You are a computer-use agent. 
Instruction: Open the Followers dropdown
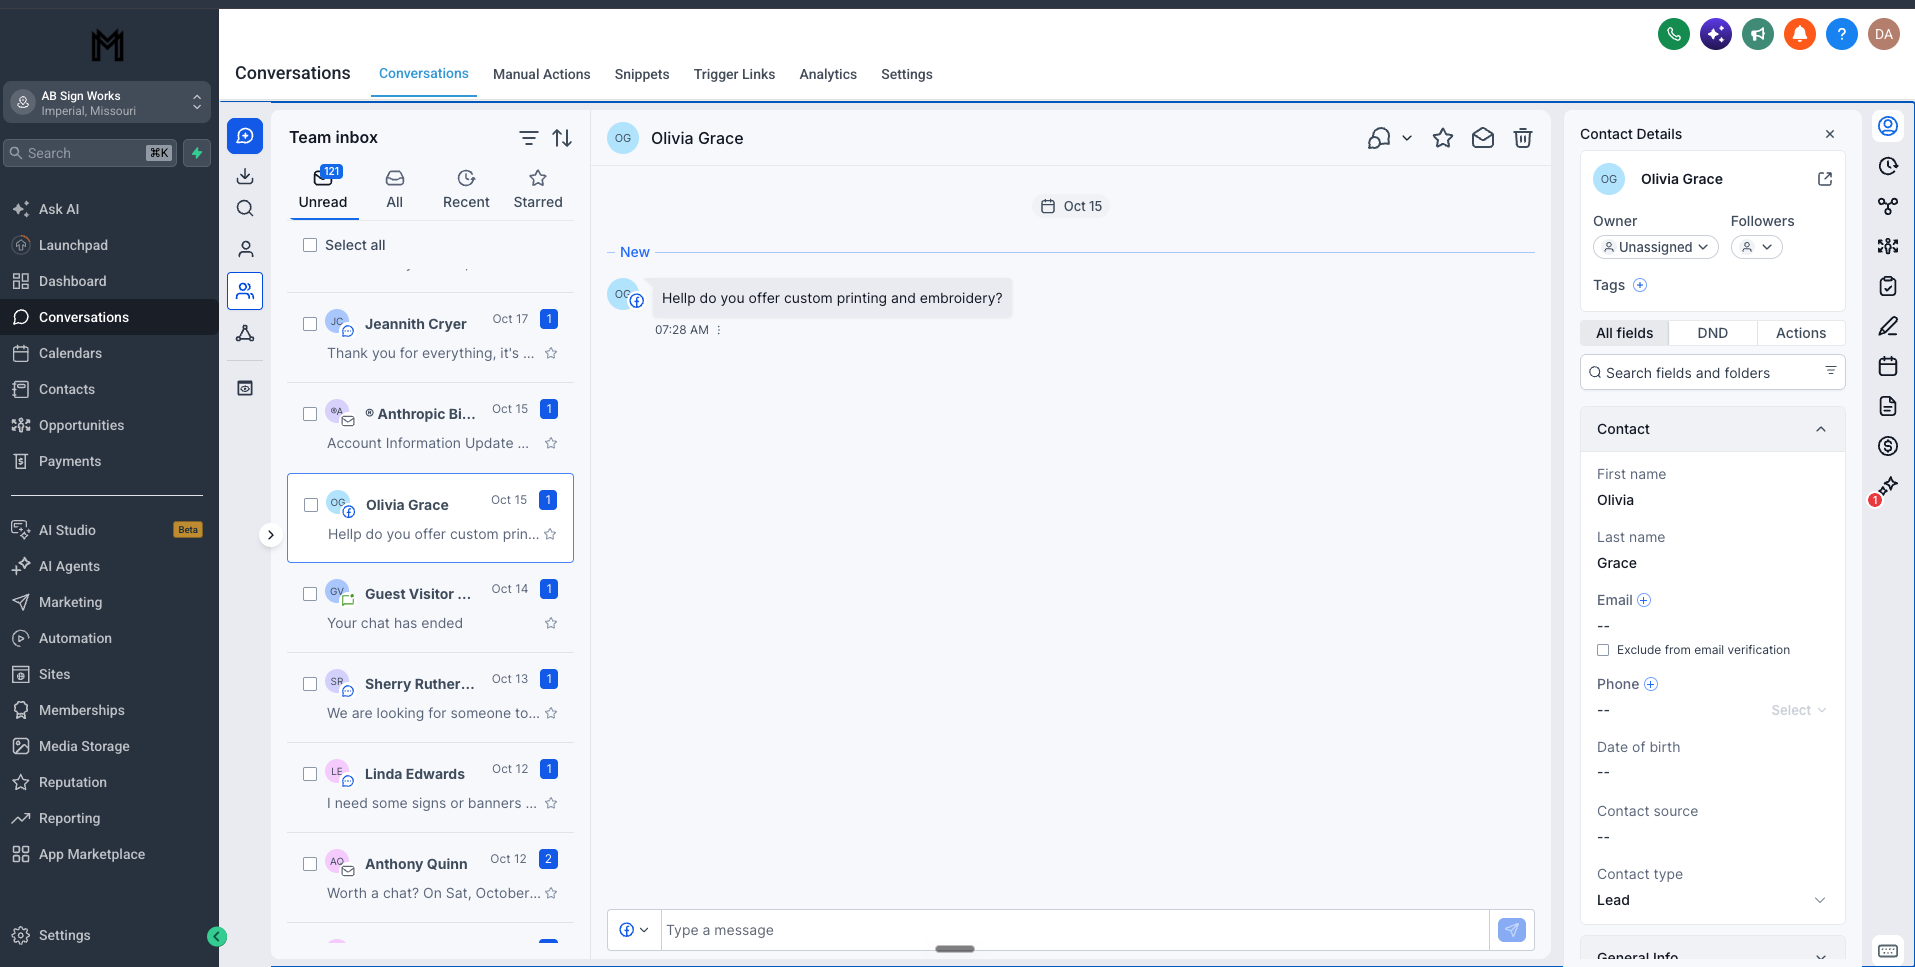1757,247
